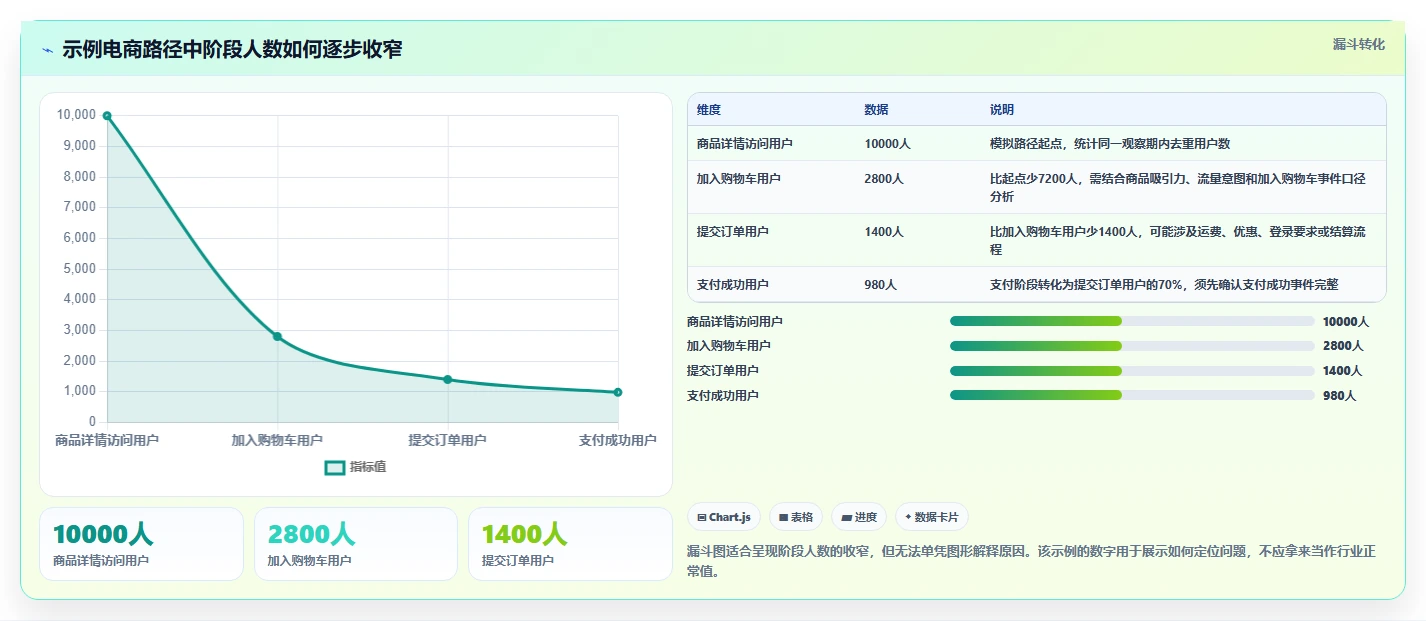Click table cell 商品详情访问用户

[x=745, y=144]
